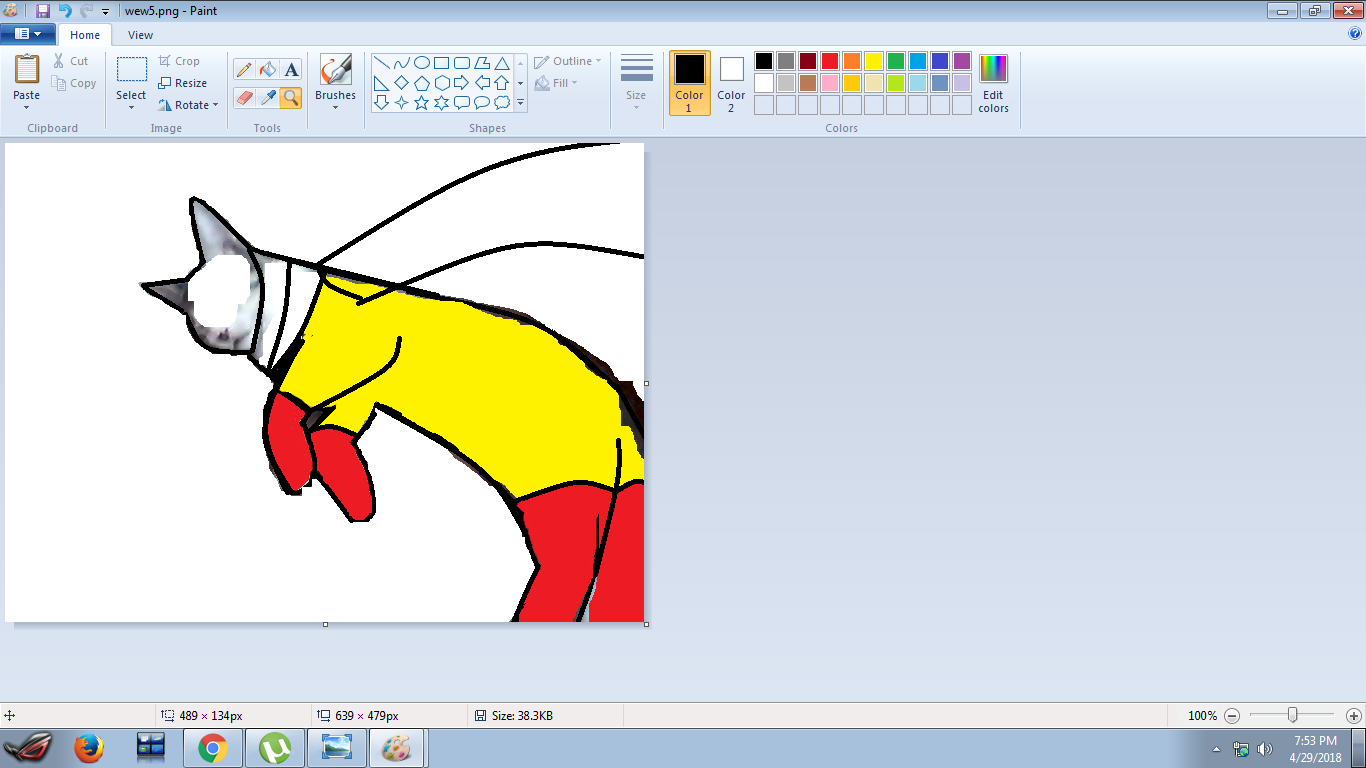Click zoom out minus button
The height and width of the screenshot is (768, 1366).
[1232, 716]
